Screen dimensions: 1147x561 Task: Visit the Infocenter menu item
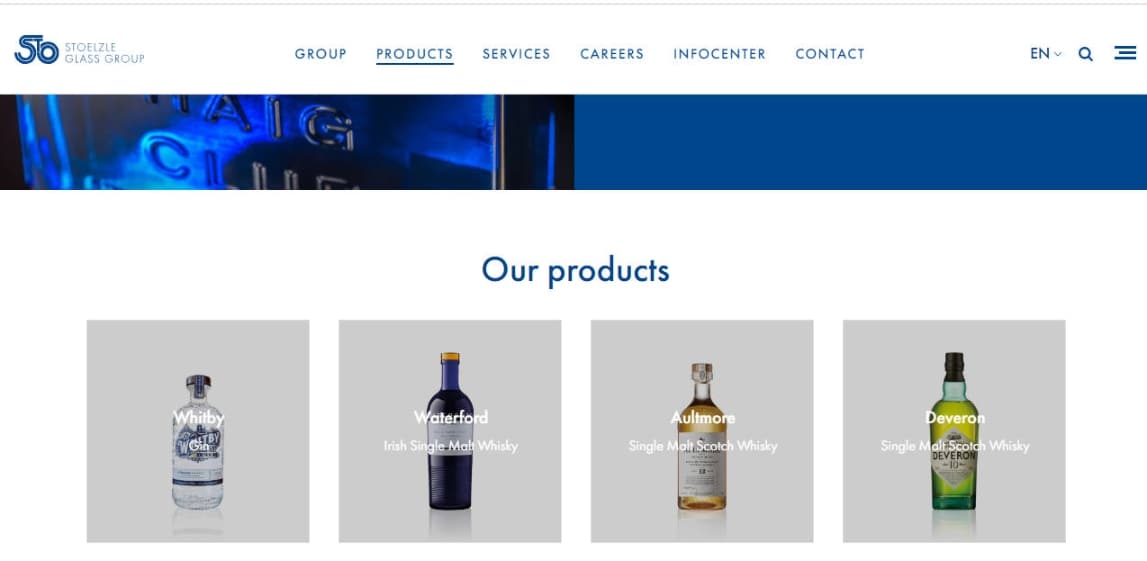pyautogui.click(x=719, y=53)
